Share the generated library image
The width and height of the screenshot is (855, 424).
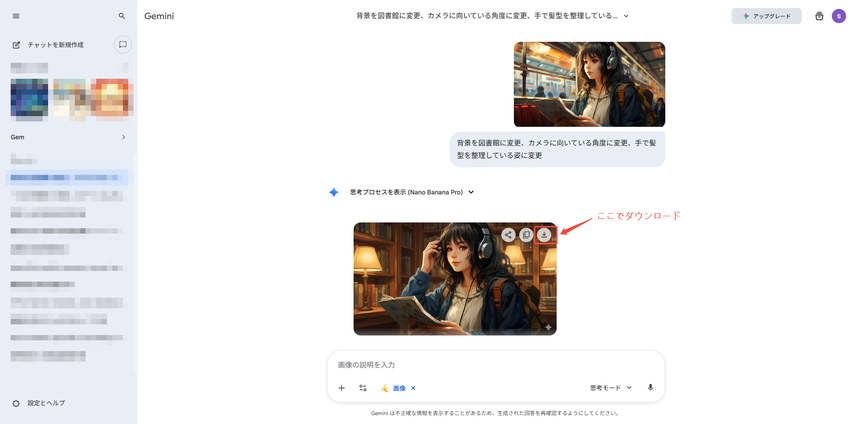pyautogui.click(x=508, y=235)
